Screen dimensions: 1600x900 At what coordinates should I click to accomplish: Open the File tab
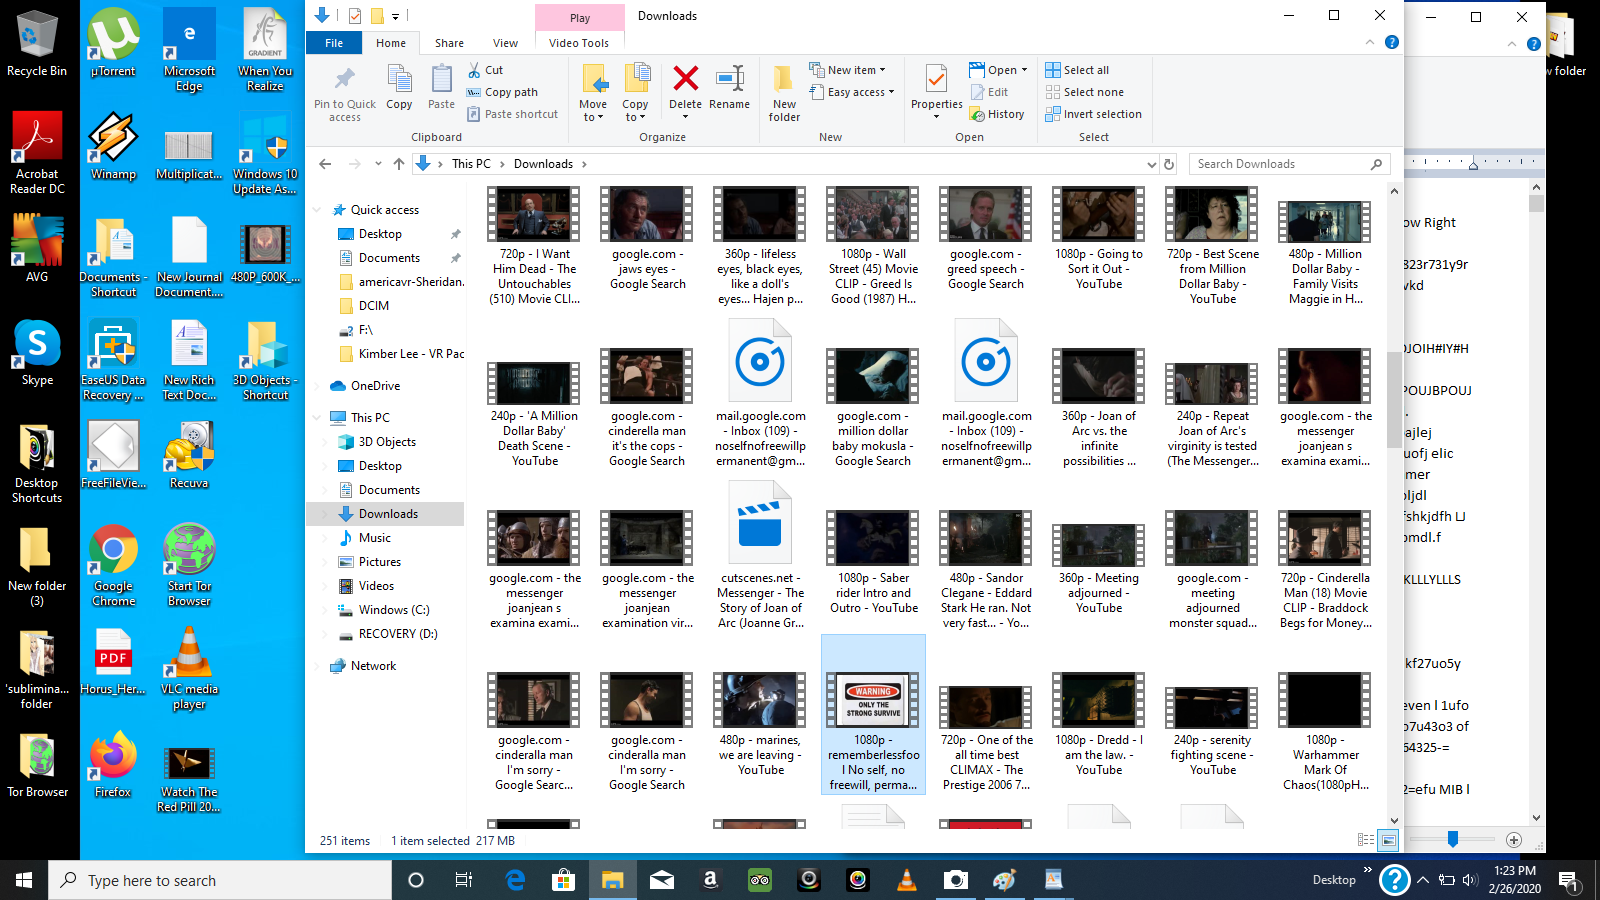click(334, 43)
